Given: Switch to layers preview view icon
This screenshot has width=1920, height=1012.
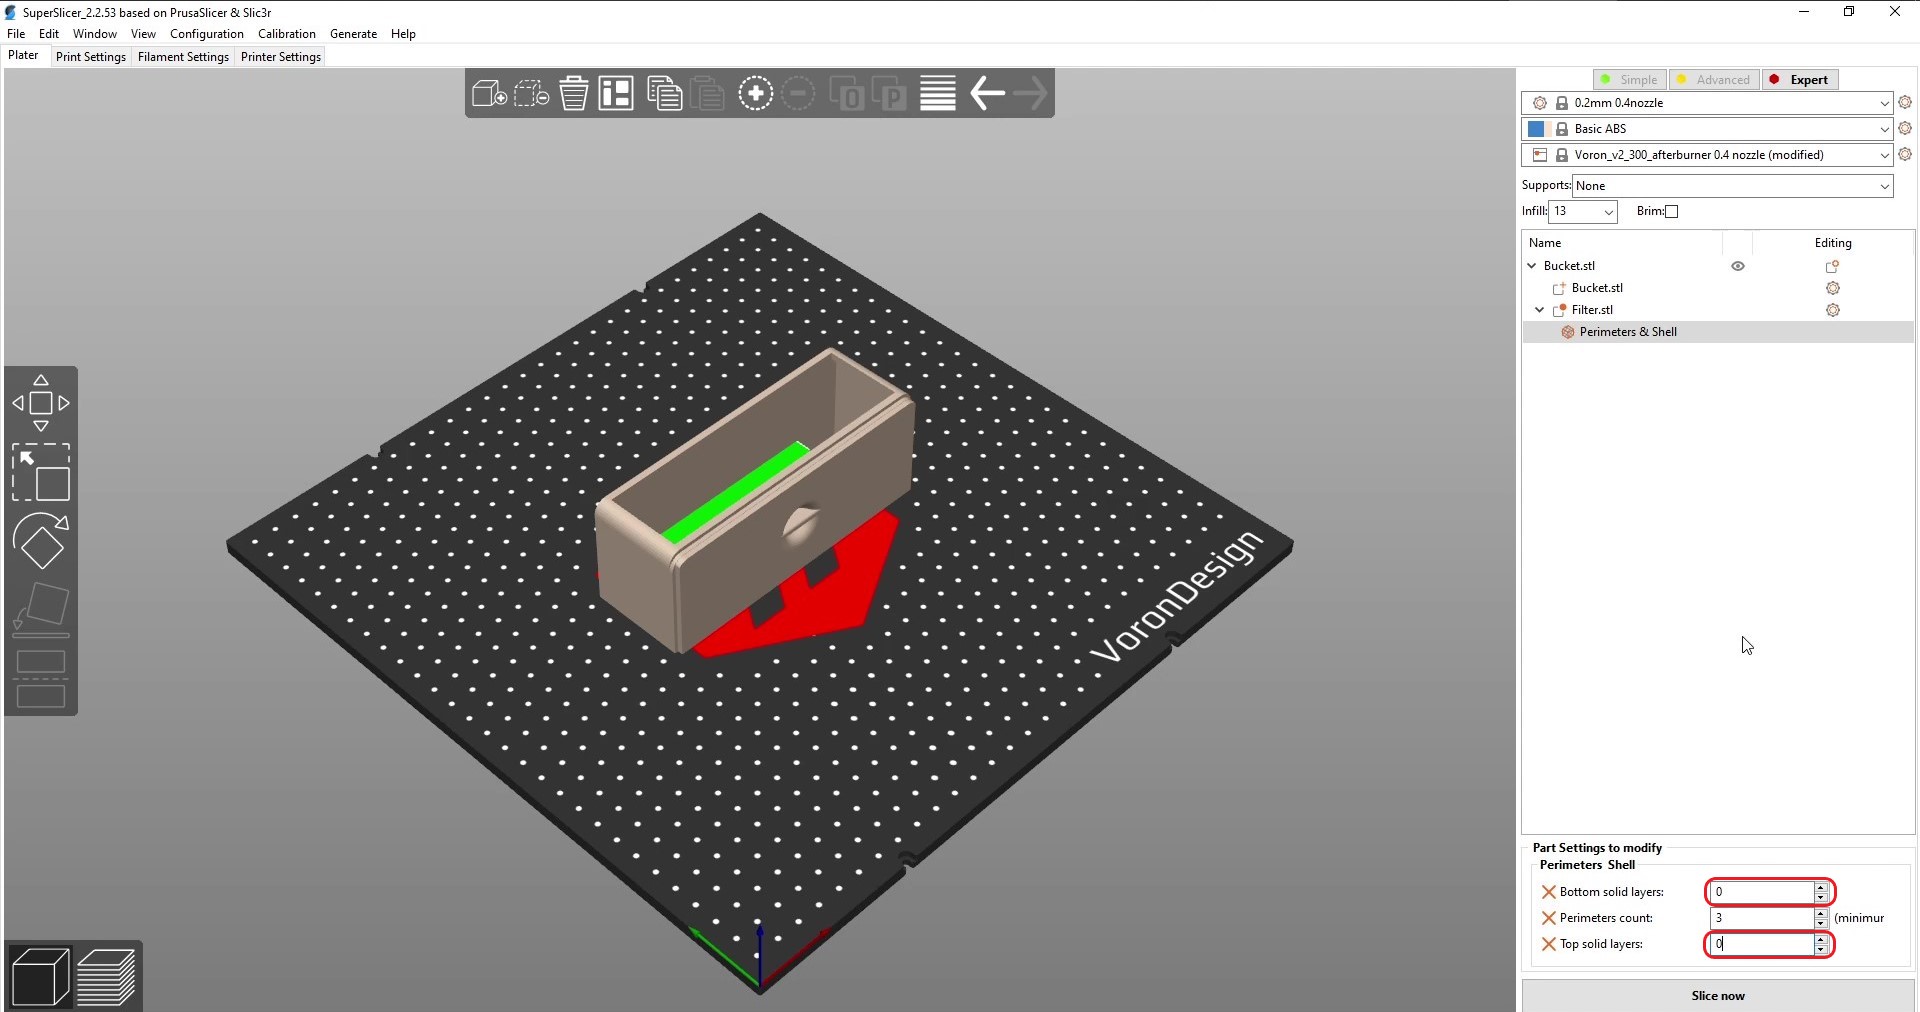Looking at the screenshot, I should [x=106, y=977].
